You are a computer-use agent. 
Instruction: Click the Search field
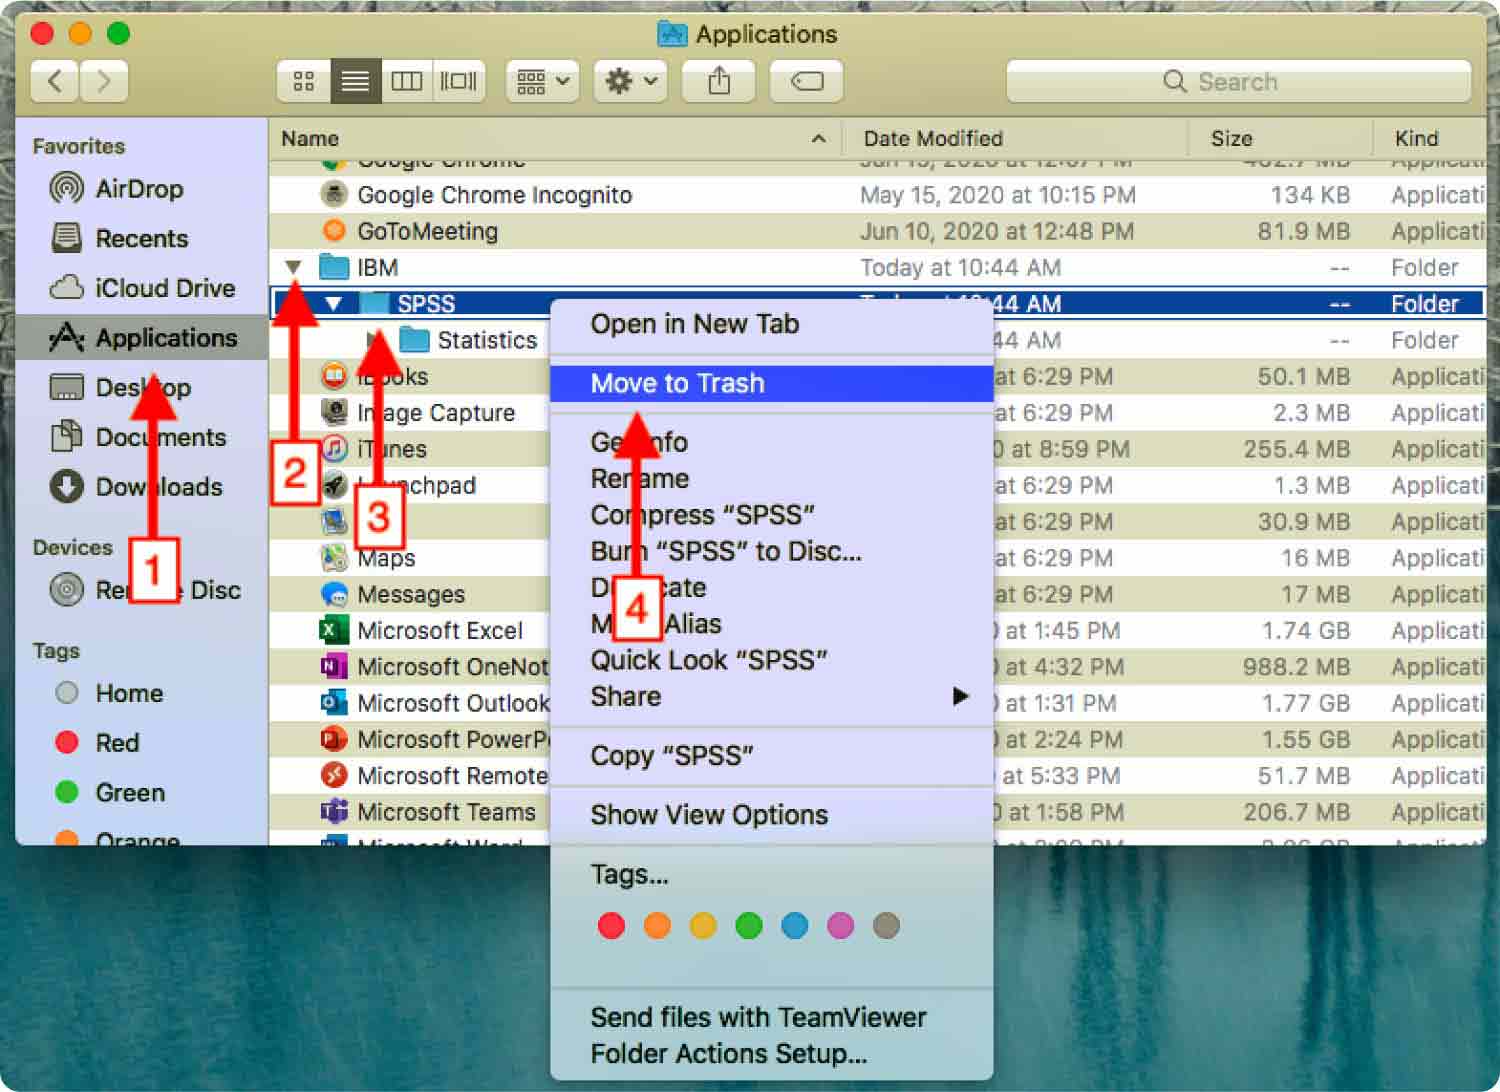(1238, 81)
